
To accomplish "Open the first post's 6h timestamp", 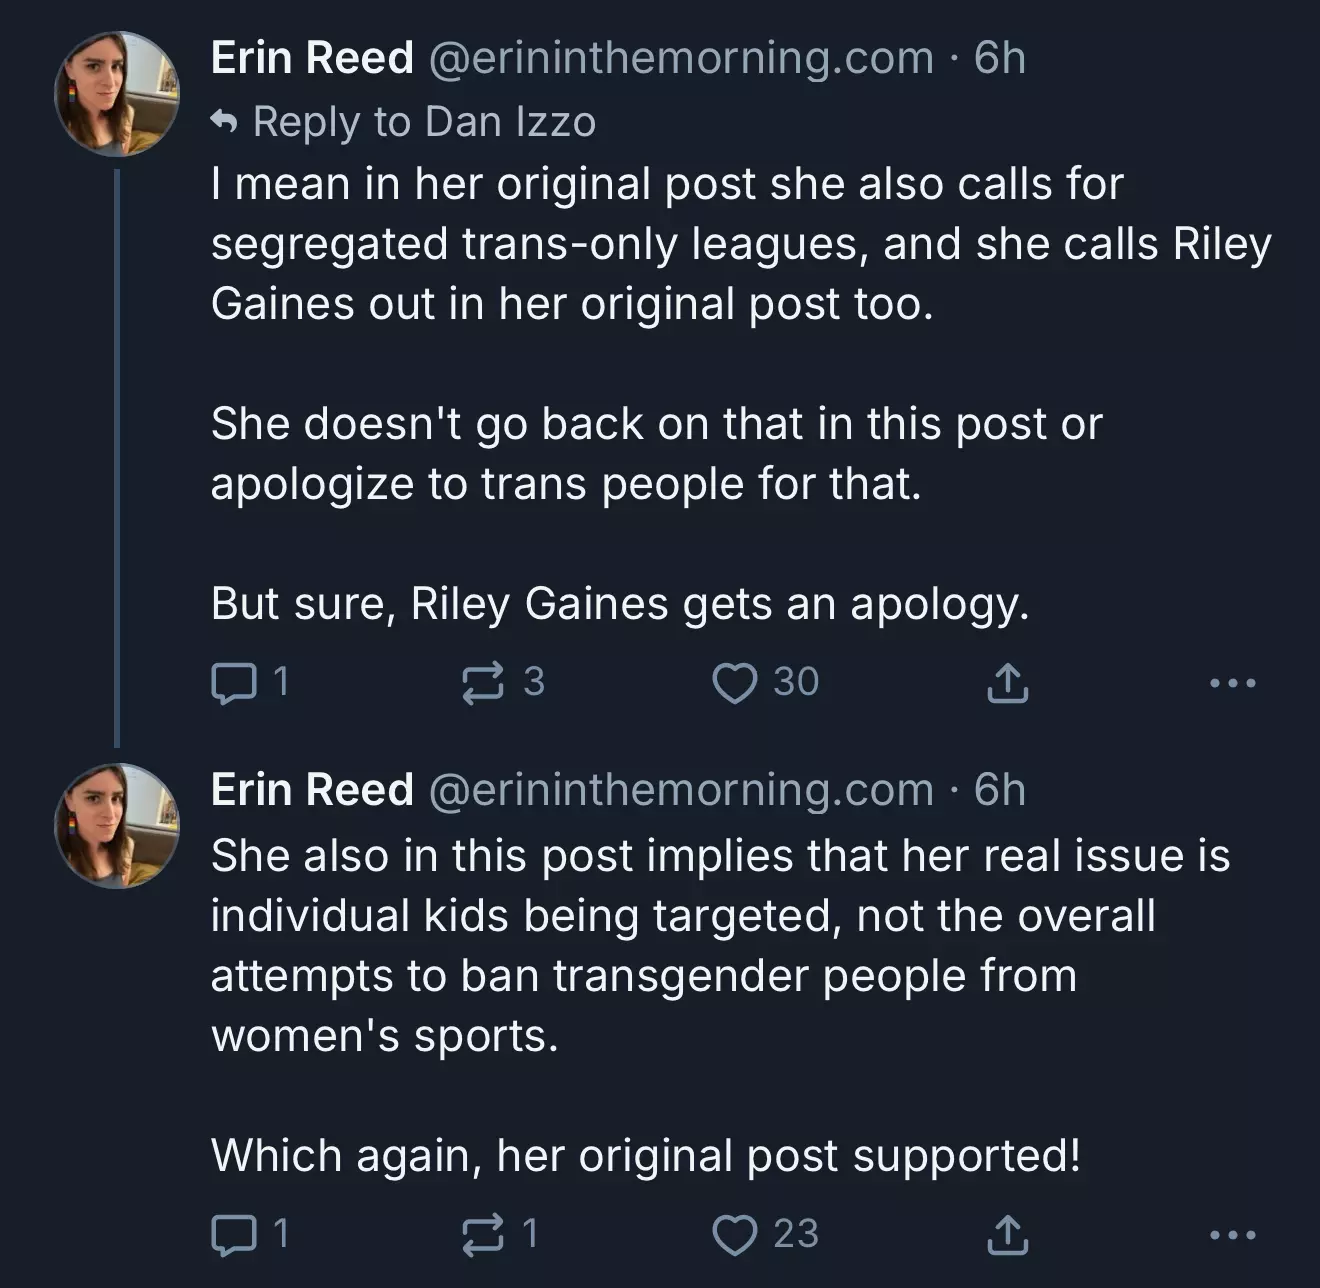I will [1000, 58].
